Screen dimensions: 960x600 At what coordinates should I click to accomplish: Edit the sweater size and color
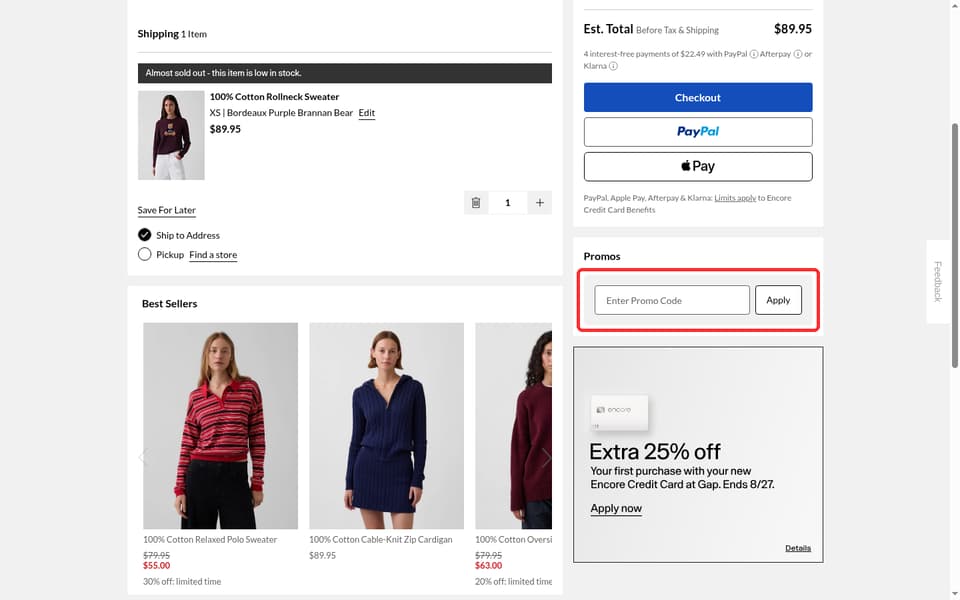pyautogui.click(x=367, y=113)
